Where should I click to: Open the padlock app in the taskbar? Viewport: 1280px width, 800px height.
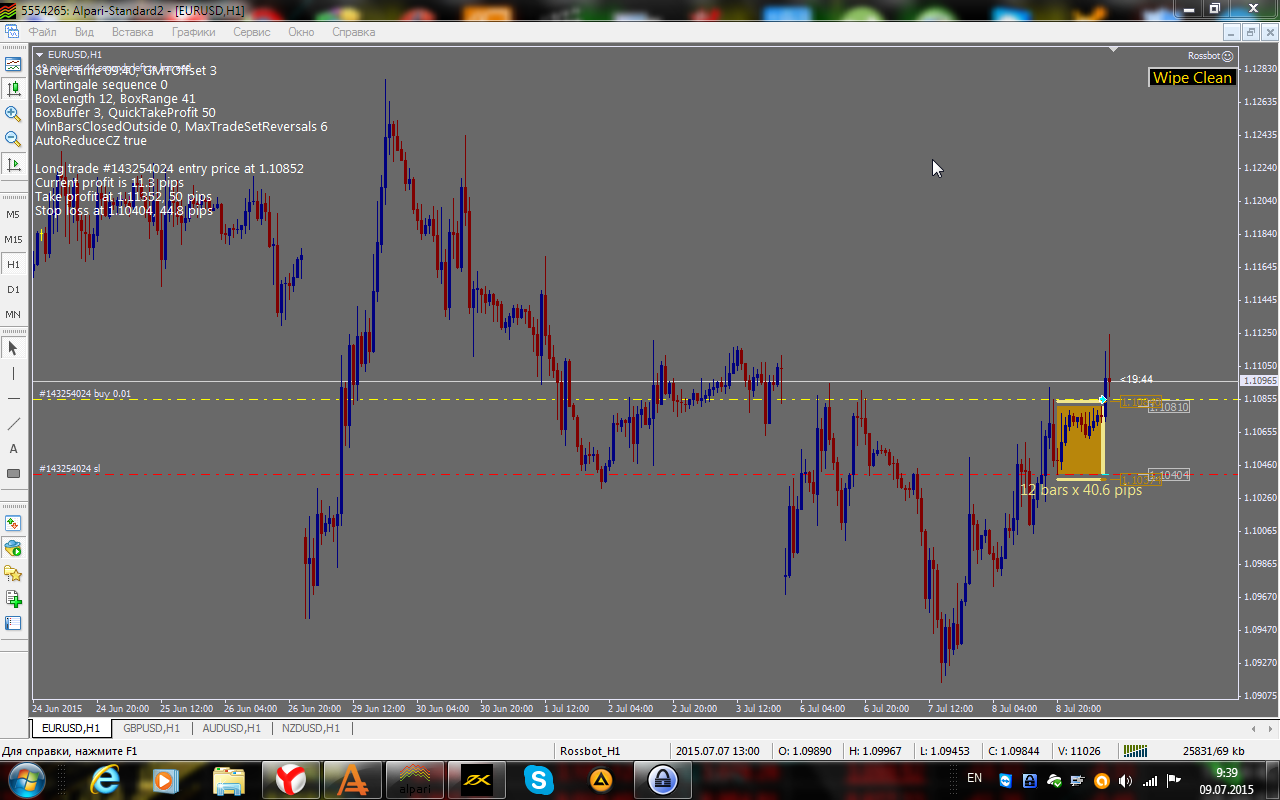pos(662,779)
